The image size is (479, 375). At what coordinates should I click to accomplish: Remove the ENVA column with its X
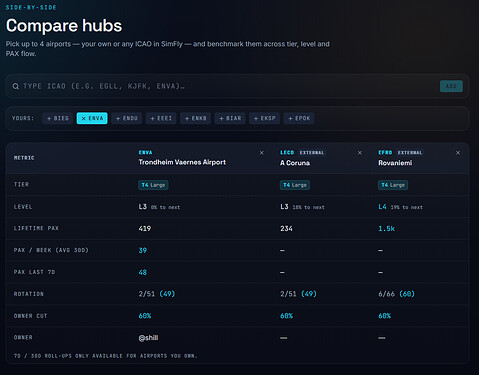[x=262, y=153]
